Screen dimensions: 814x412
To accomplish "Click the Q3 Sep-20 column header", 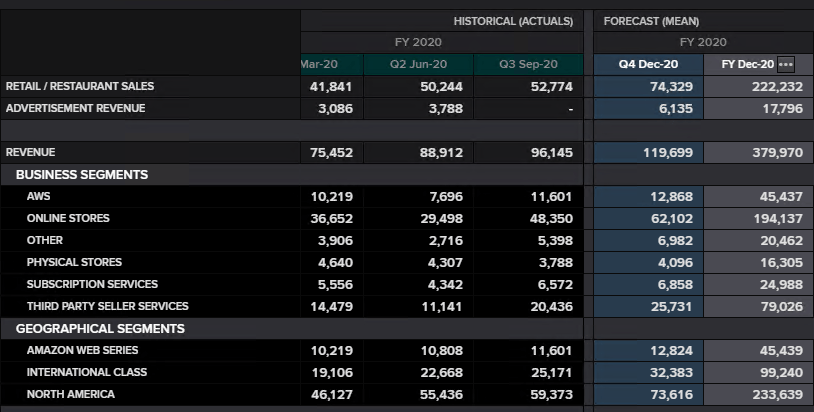I will point(529,64).
